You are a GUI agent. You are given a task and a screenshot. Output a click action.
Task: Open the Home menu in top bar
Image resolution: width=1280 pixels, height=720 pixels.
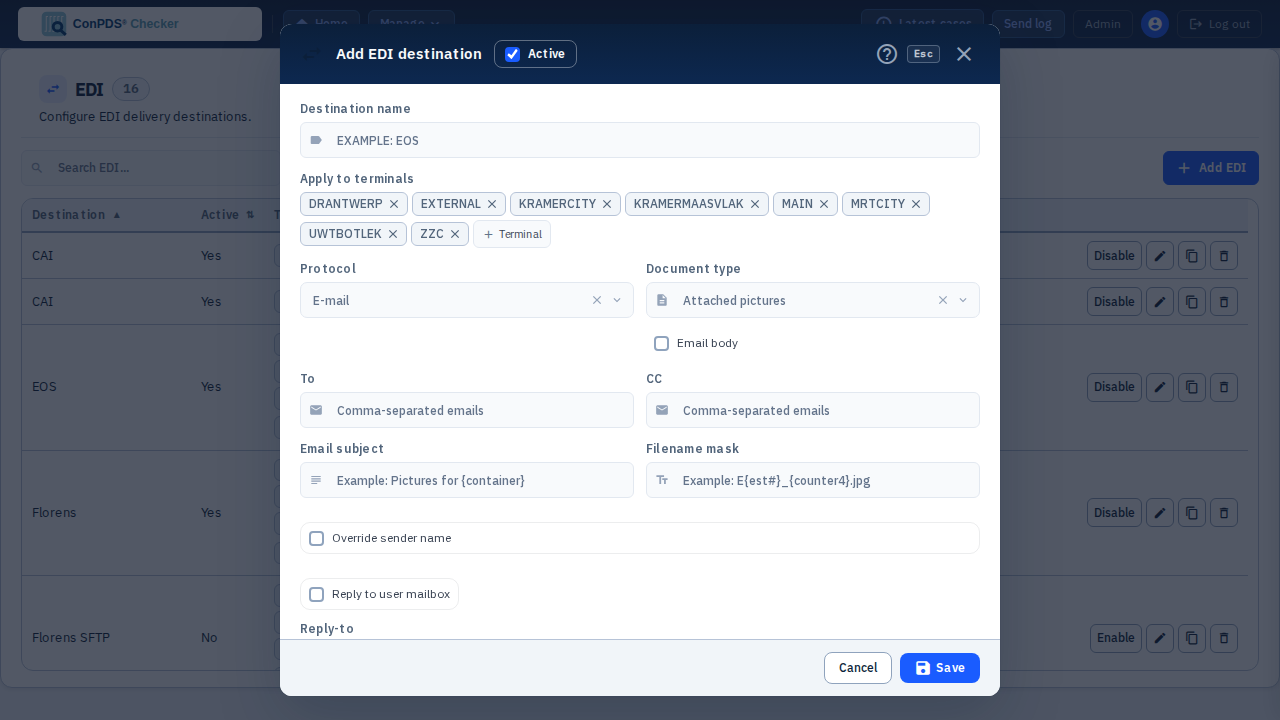322,24
